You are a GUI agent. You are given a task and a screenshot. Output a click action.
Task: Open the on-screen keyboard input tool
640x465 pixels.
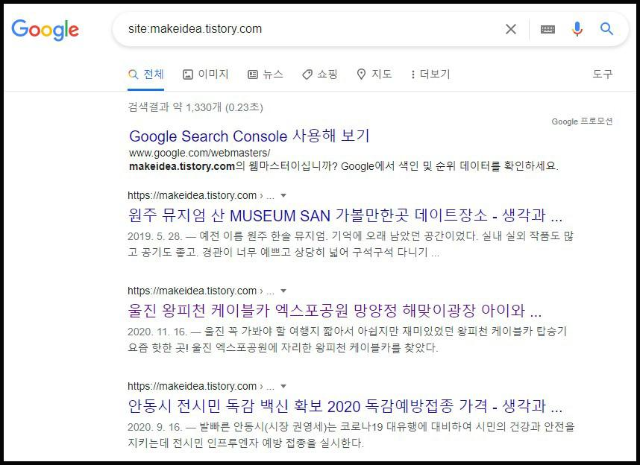point(547,29)
